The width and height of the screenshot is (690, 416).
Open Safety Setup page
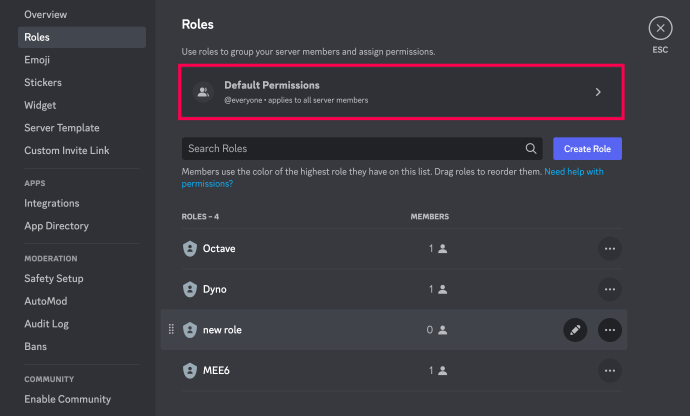[x=54, y=279]
